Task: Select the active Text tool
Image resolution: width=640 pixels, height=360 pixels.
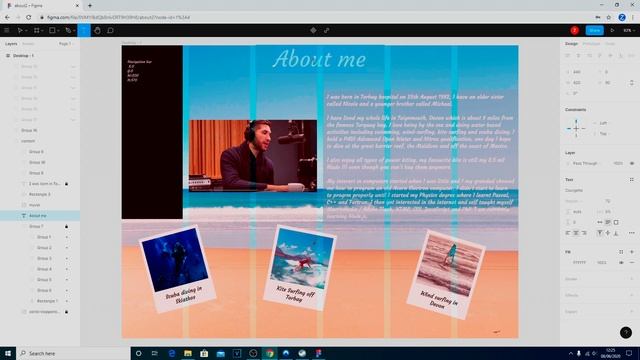Action: coord(84,30)
